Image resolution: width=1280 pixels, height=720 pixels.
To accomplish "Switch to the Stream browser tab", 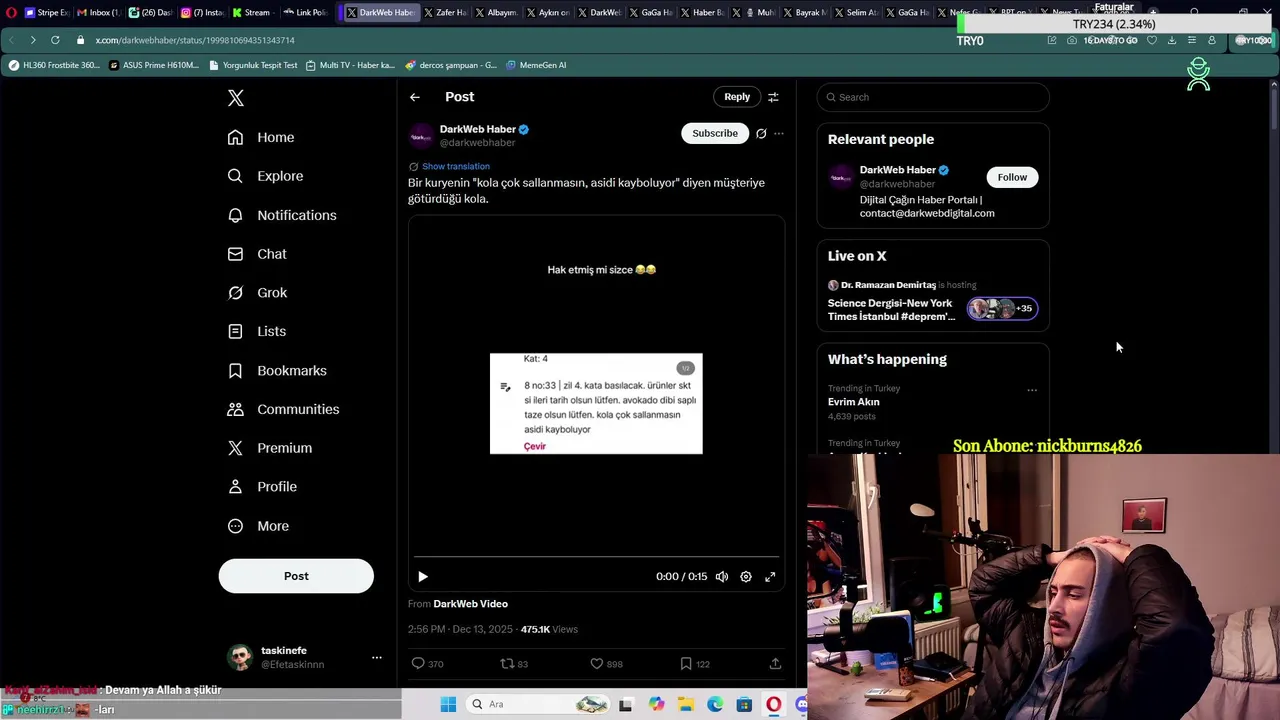I will pos(251,13).
